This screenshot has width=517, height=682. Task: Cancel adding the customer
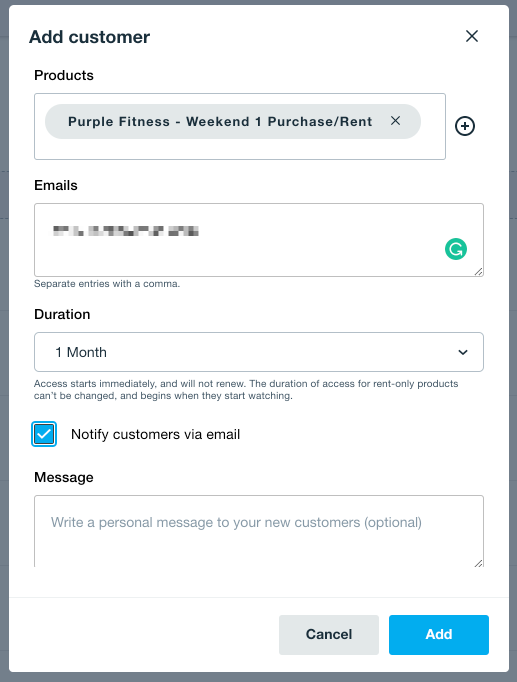pos(329,635)
